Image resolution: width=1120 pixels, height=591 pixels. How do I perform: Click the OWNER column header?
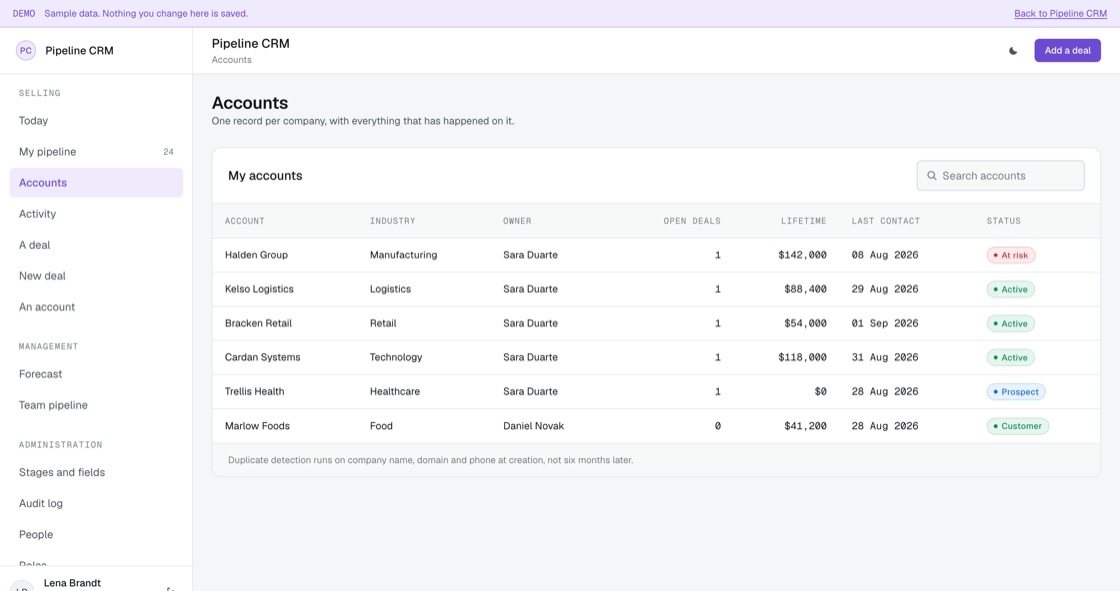(517, 221)
